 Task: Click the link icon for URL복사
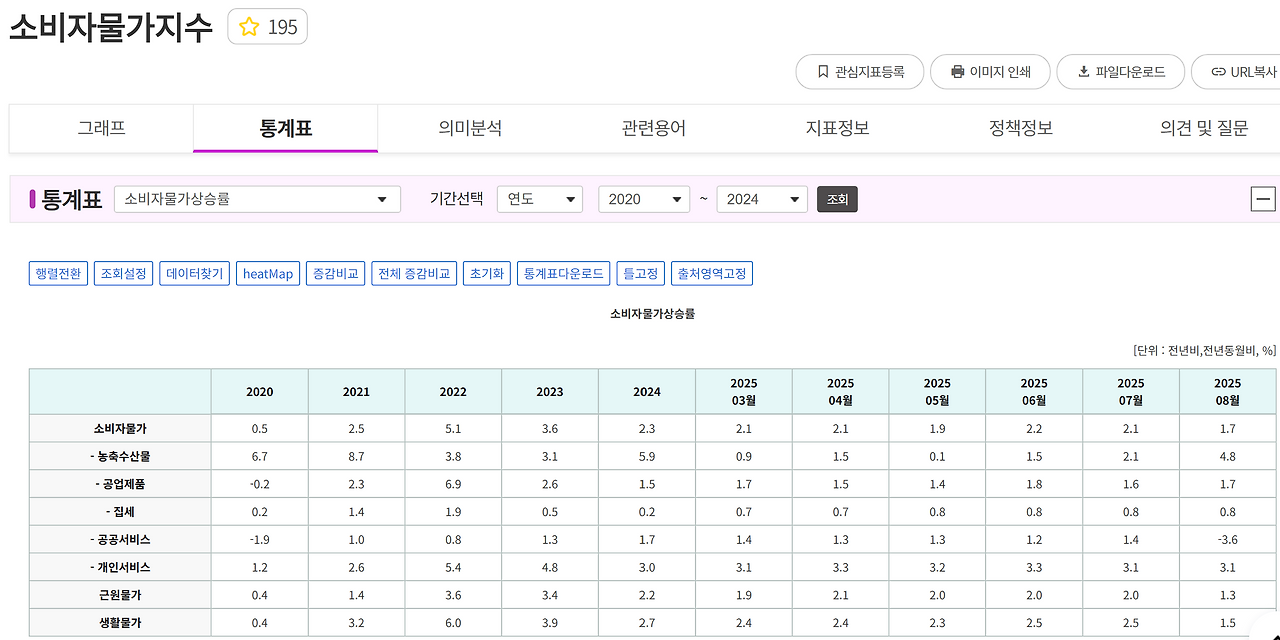1218,72
